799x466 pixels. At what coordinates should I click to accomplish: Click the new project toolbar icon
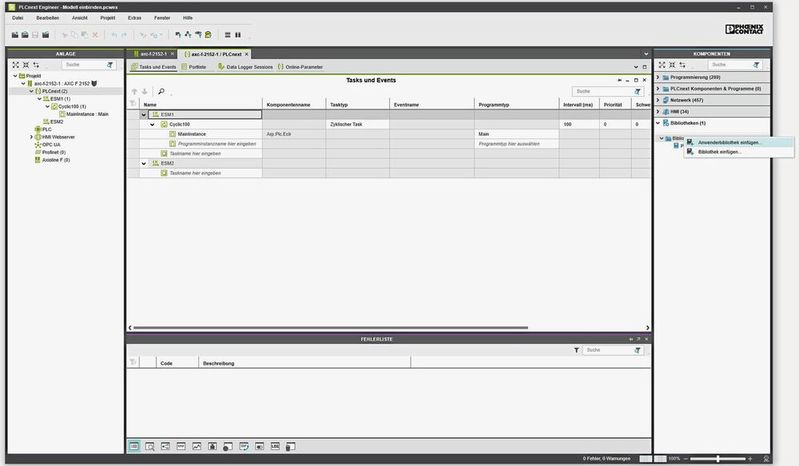[x=15, y=35]
